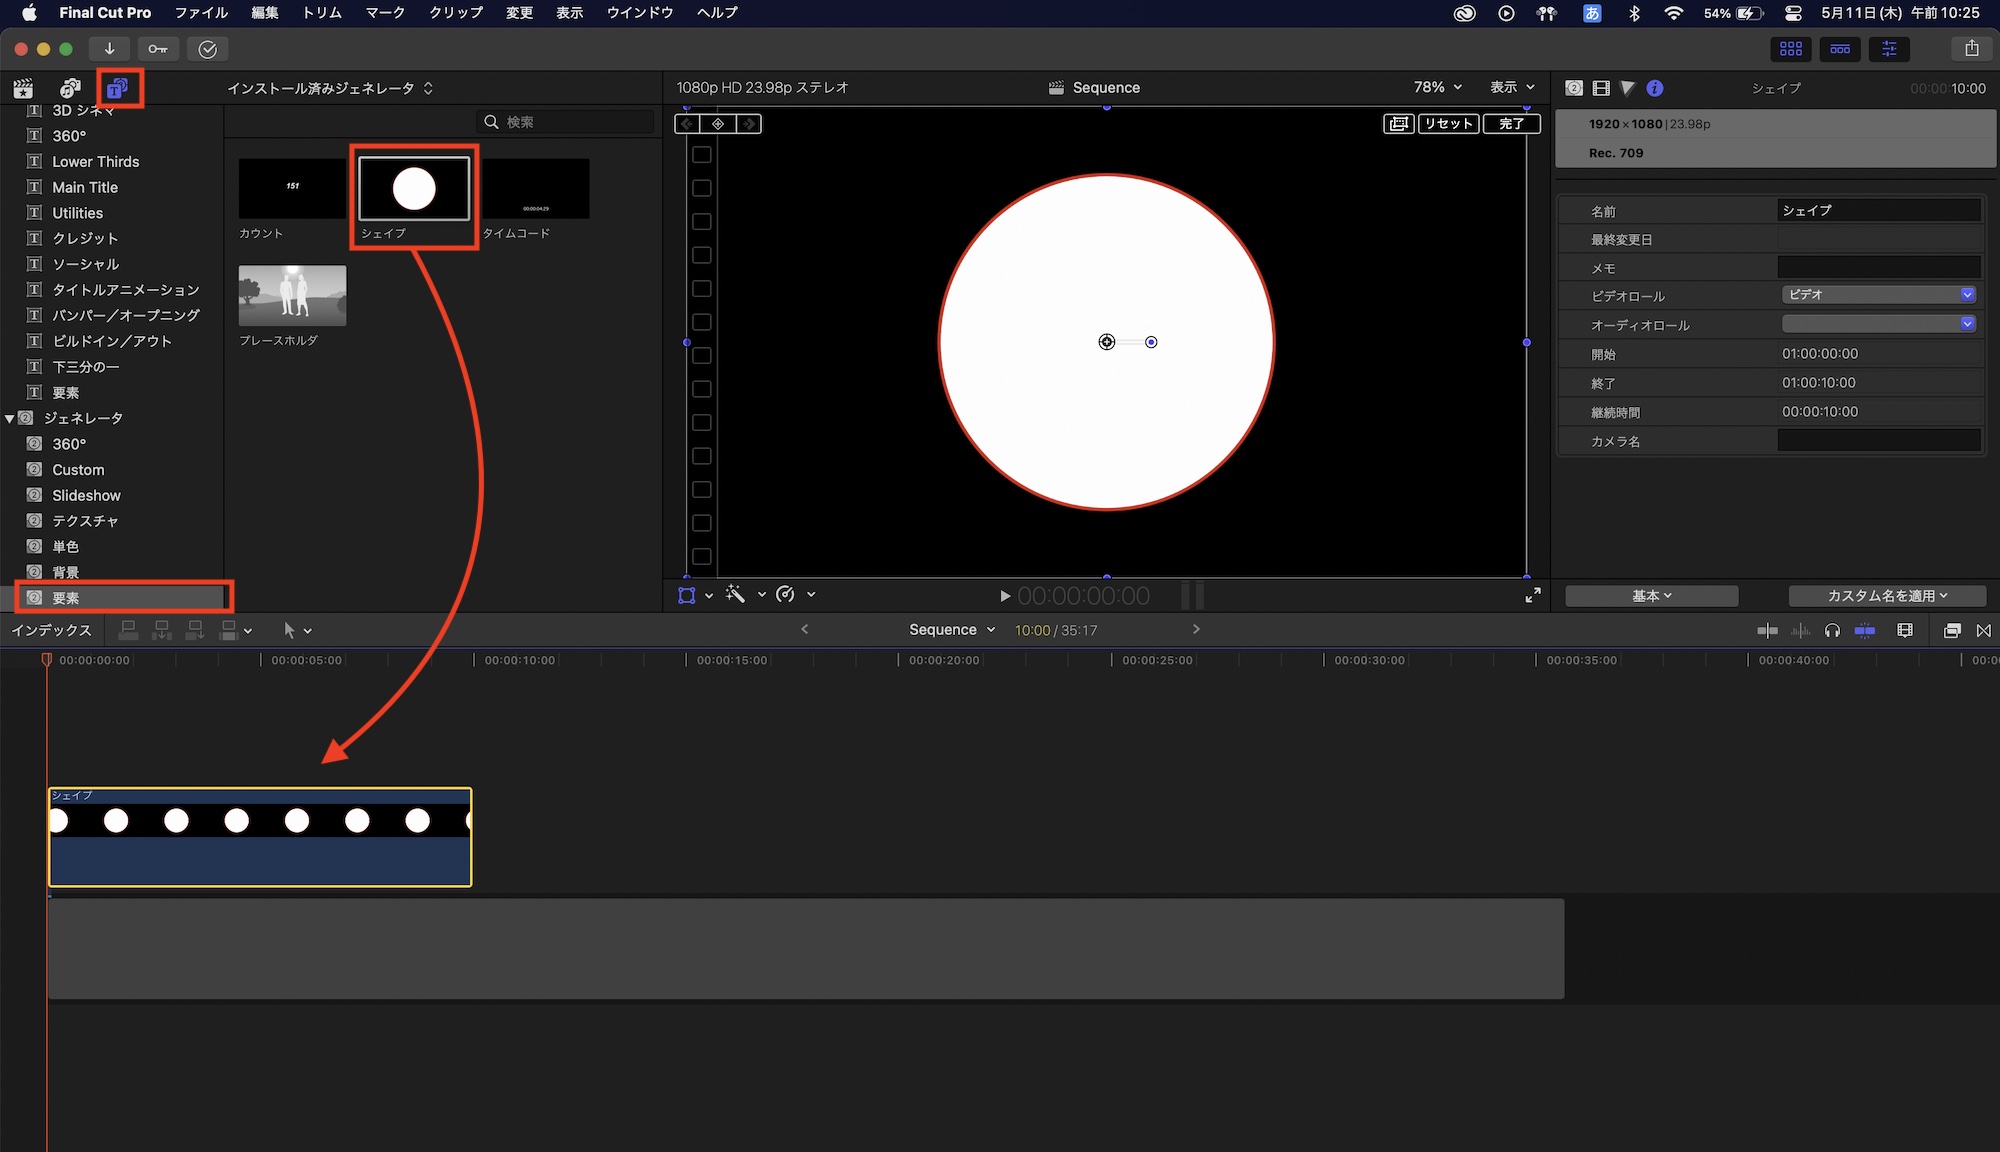Open the Video inspector filmstrip icon
Image resolution: width=2000 pixels, height=1152 pixels.
[1601, 88]
